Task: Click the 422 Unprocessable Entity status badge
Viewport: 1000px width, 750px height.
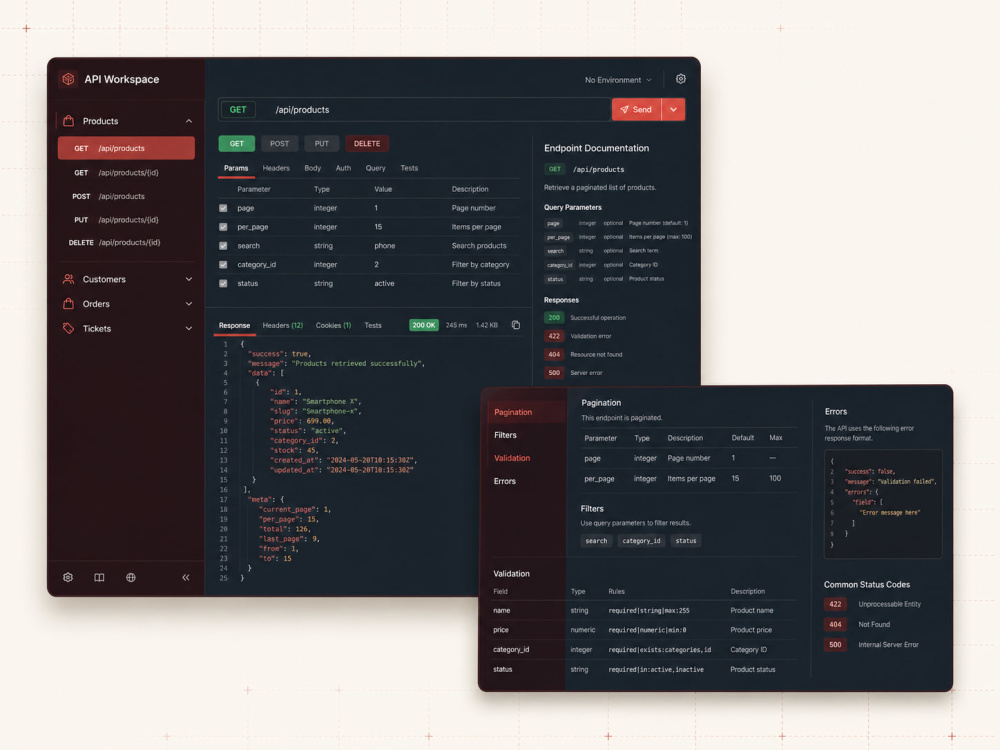Action: click(835, 604)
